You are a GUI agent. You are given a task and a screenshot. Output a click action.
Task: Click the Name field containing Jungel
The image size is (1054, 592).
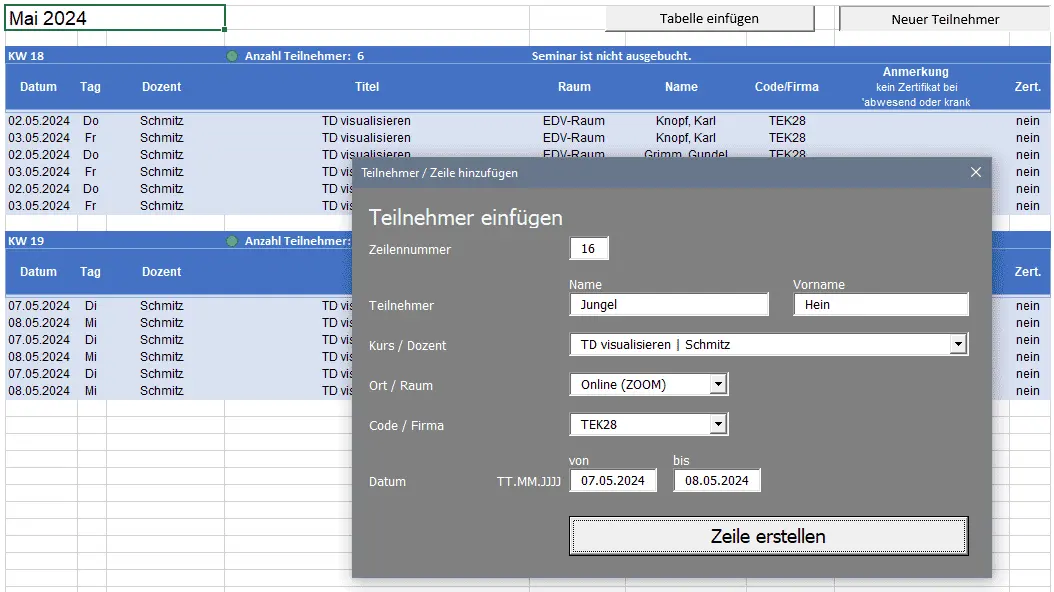[x=668, y=304]
